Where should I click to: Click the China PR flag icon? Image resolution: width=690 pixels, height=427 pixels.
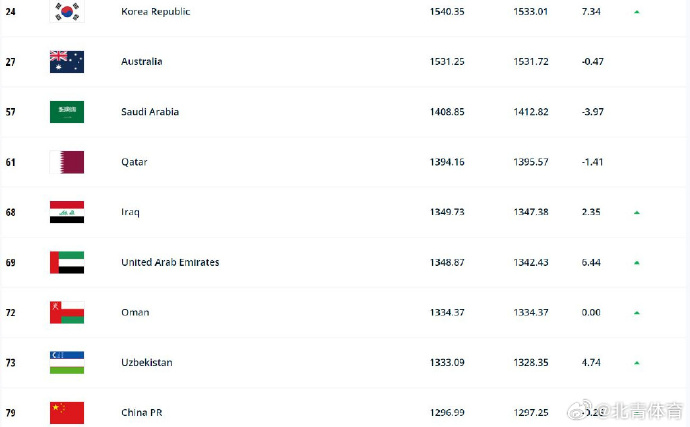tap(67, 412)
